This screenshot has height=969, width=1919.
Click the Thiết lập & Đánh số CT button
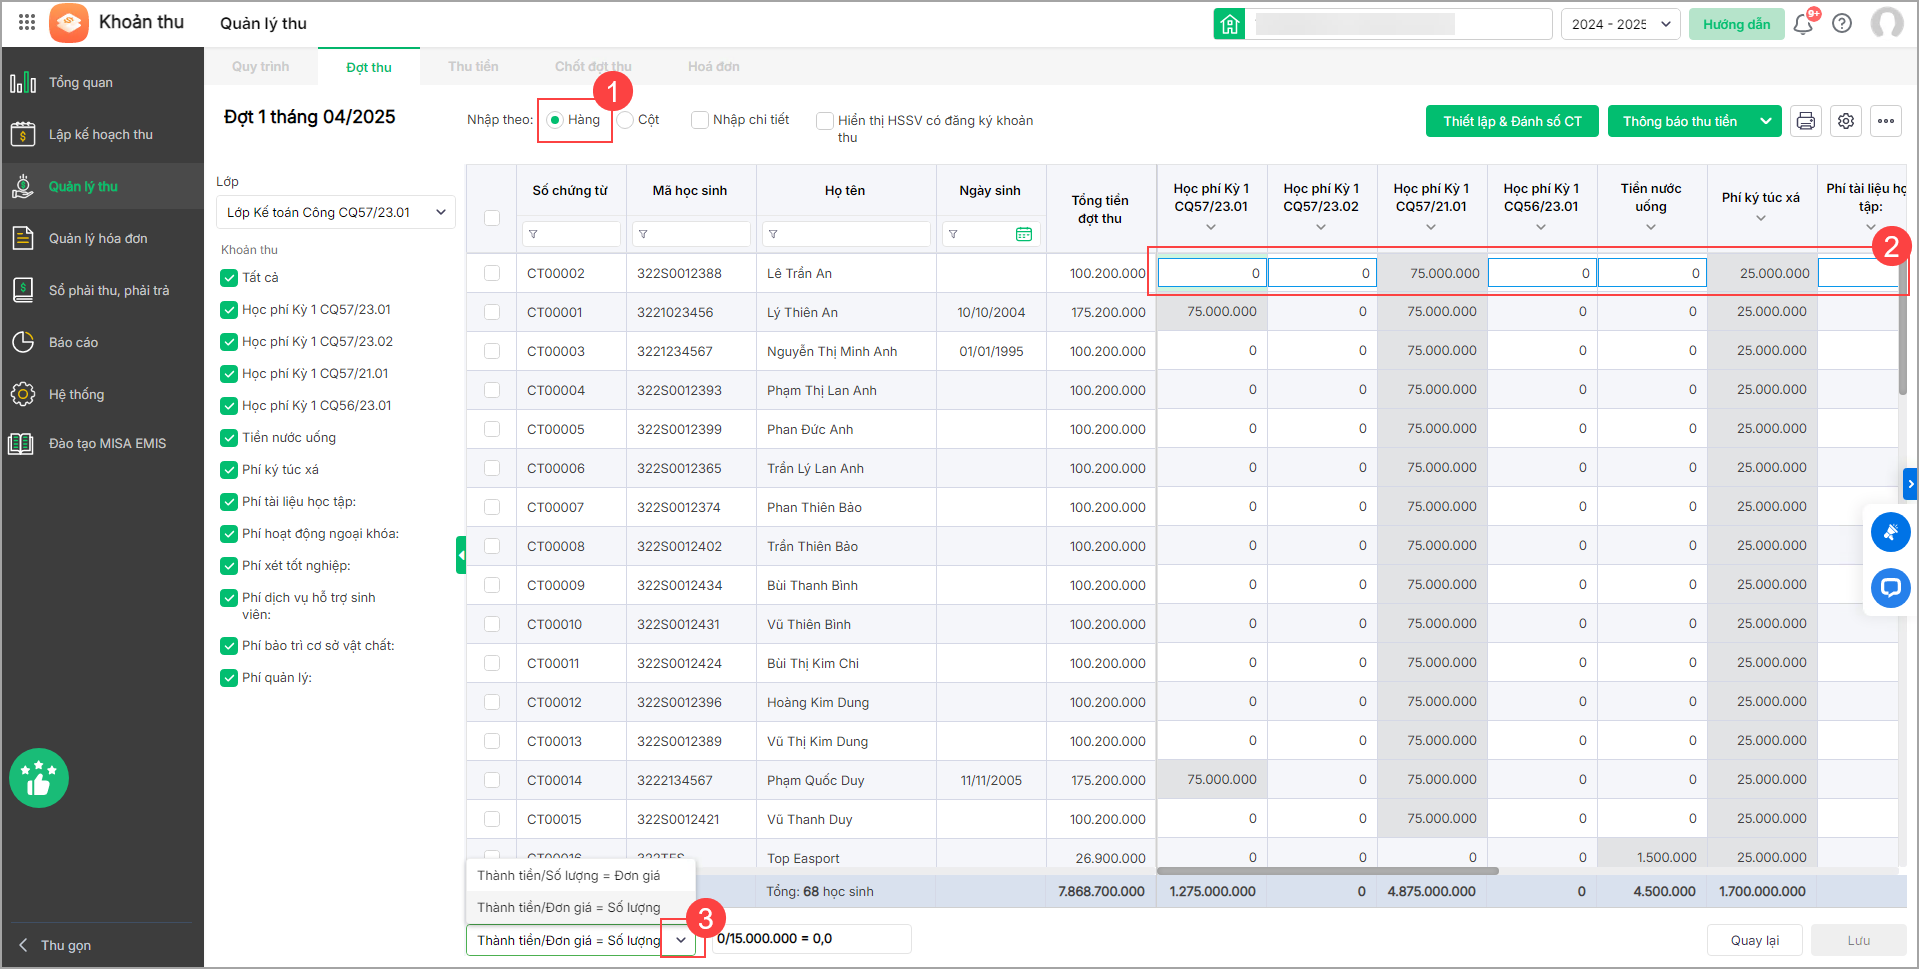[x=1511, y=121]
